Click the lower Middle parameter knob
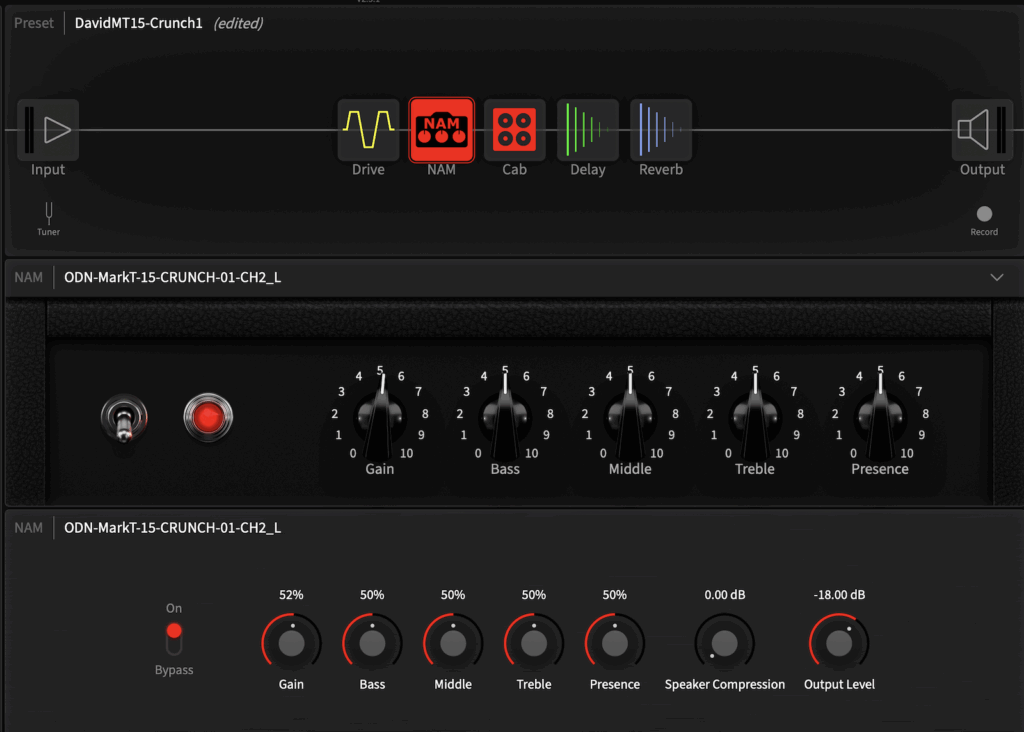 click(x=453, y=643)
